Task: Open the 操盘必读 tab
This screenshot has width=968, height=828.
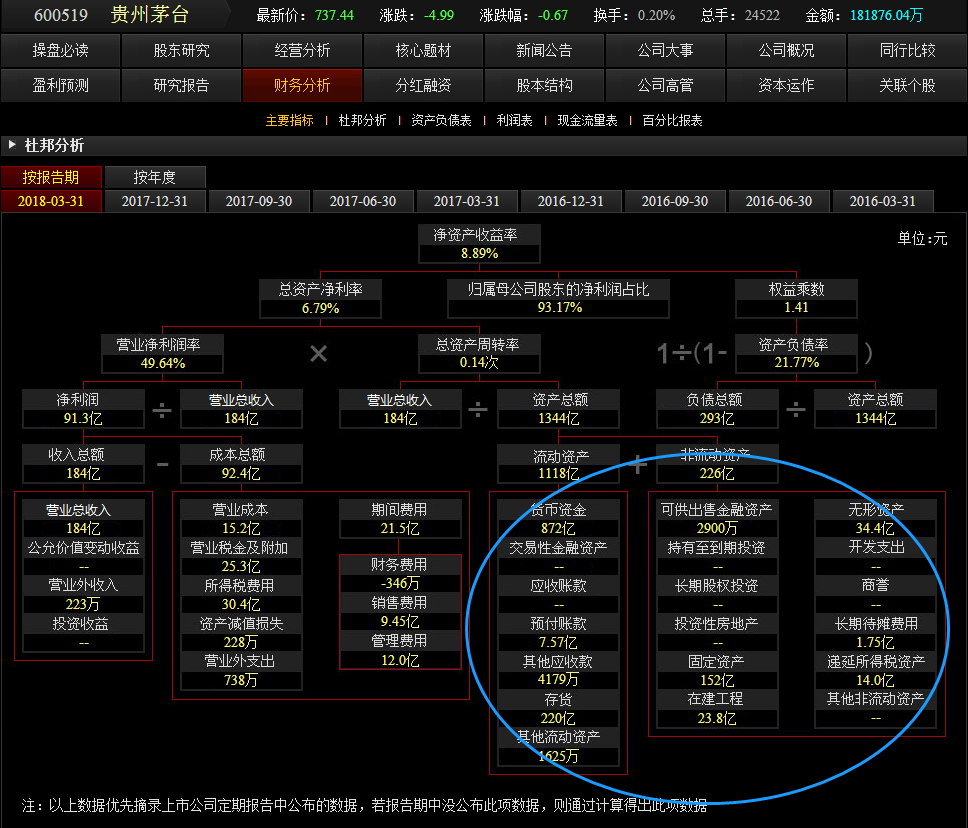Action: 60,51
